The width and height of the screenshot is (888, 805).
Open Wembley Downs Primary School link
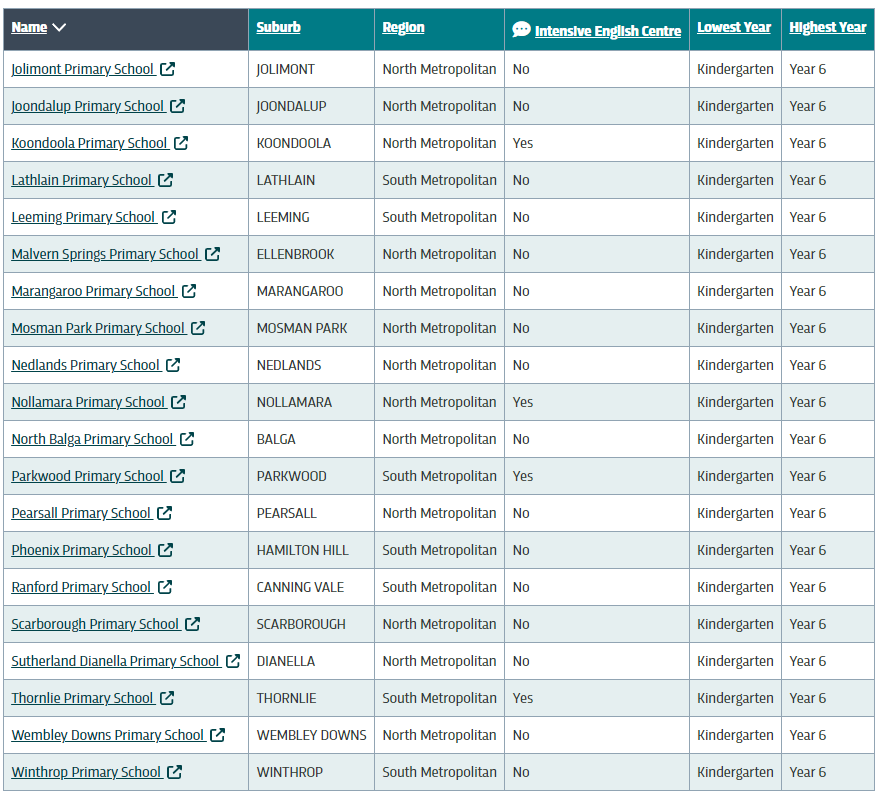pos(108,735)
